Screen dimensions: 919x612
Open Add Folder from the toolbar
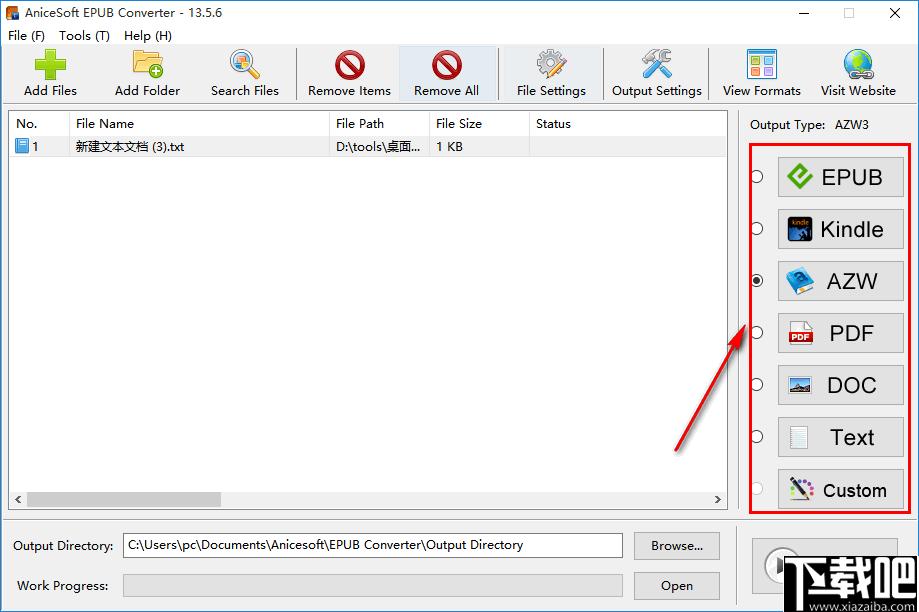point(147,74)
